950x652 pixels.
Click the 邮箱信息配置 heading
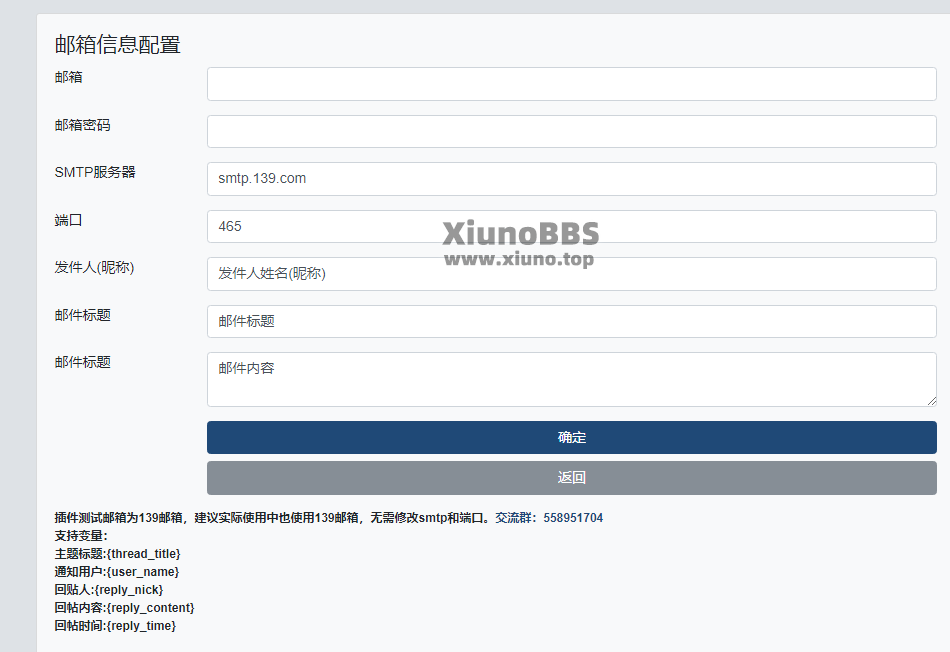(x=118, y=45)
